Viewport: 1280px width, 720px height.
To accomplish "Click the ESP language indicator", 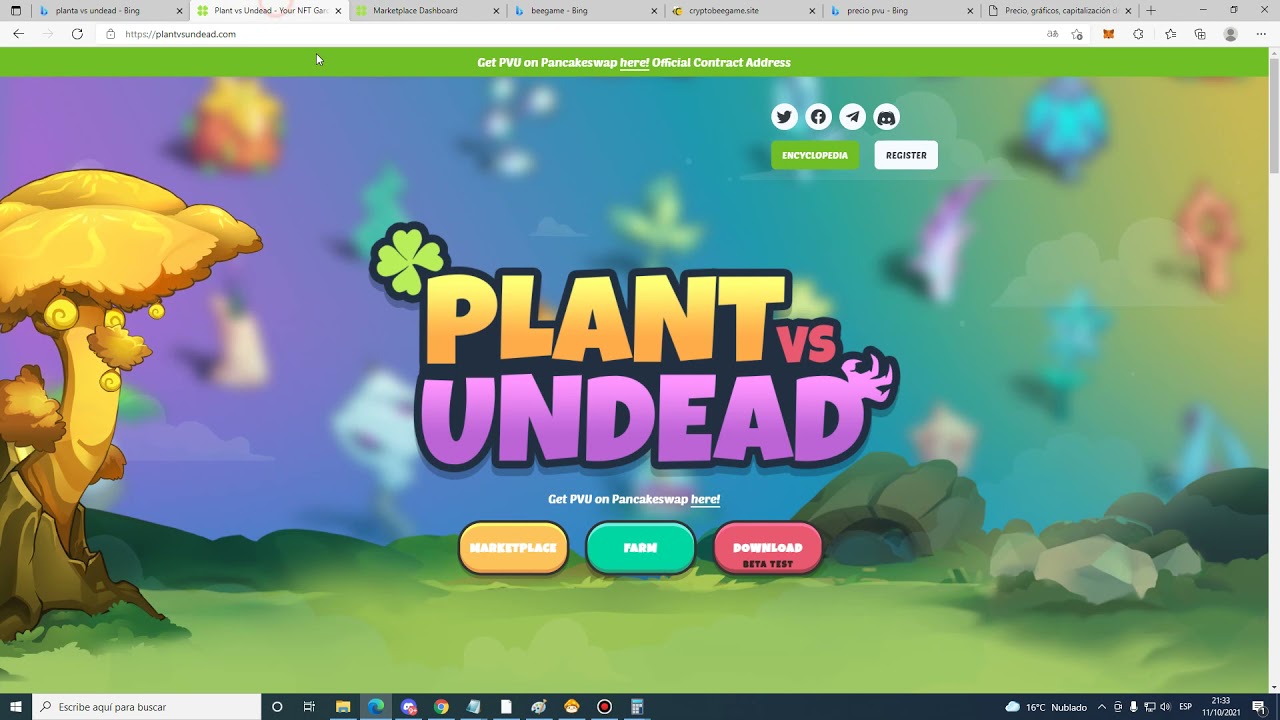I will (x=1186, y=707).
